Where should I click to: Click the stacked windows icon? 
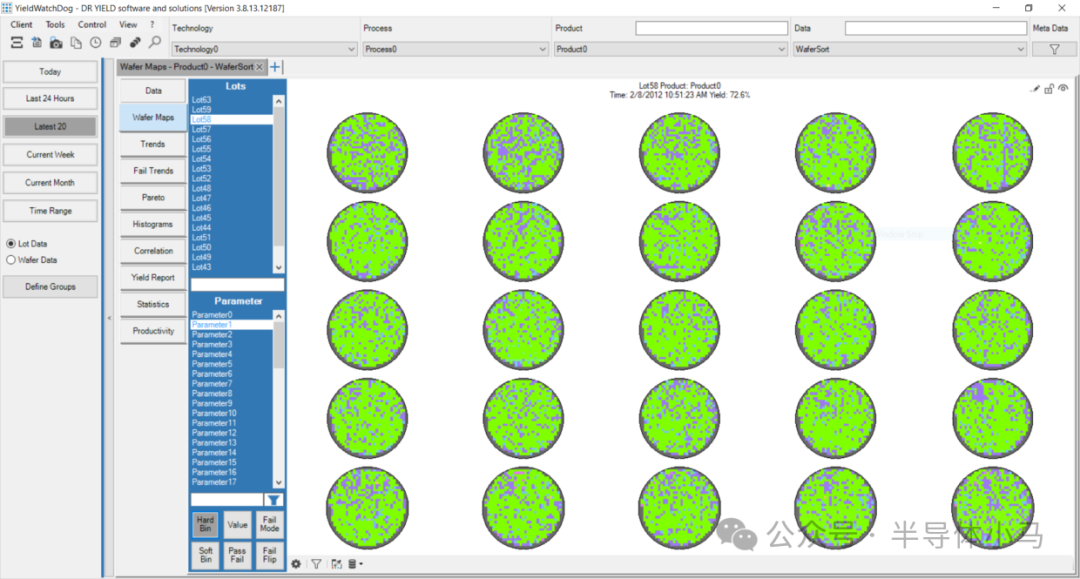pyautogui.click(x=116, y=43)
